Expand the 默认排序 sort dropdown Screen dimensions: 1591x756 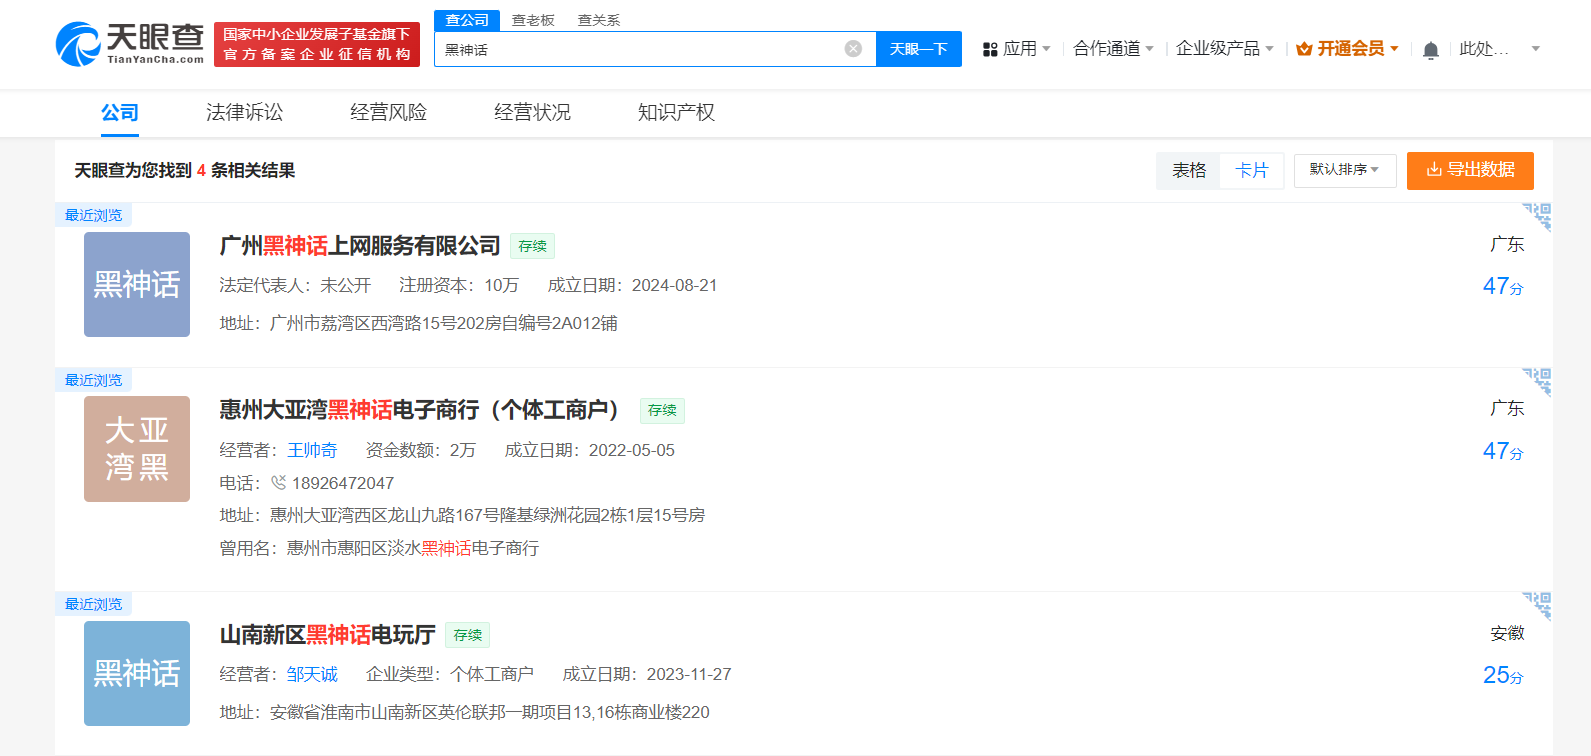tap(1344, 170)
